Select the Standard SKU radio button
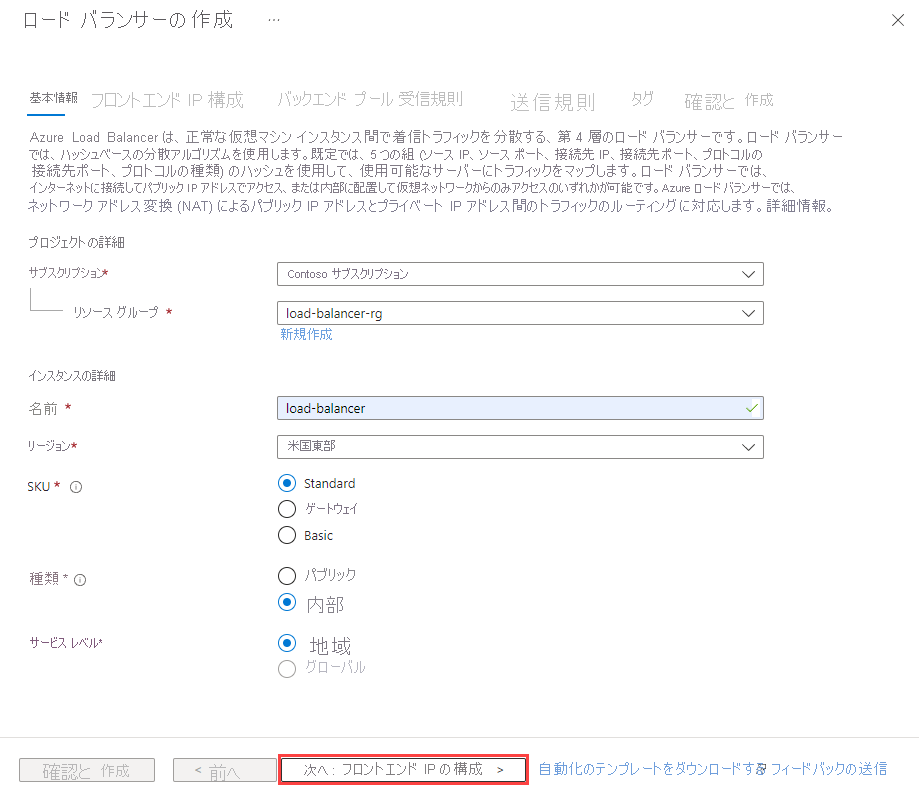Image resolution: width=919 pixels, height=790 pixels. [x=287, y=483]
